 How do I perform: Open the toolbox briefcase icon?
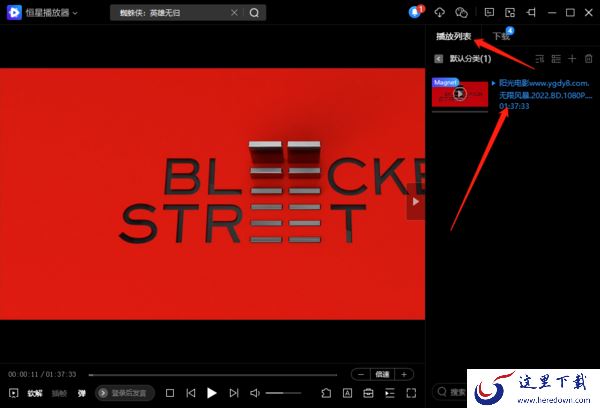click(368, 393)
